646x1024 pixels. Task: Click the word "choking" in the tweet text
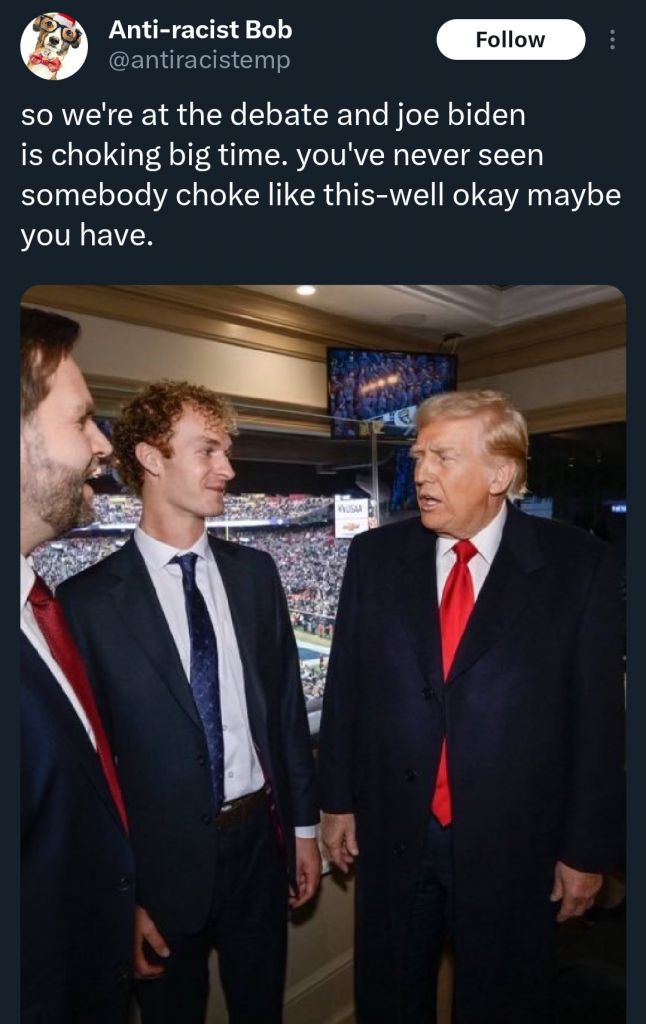106,155
